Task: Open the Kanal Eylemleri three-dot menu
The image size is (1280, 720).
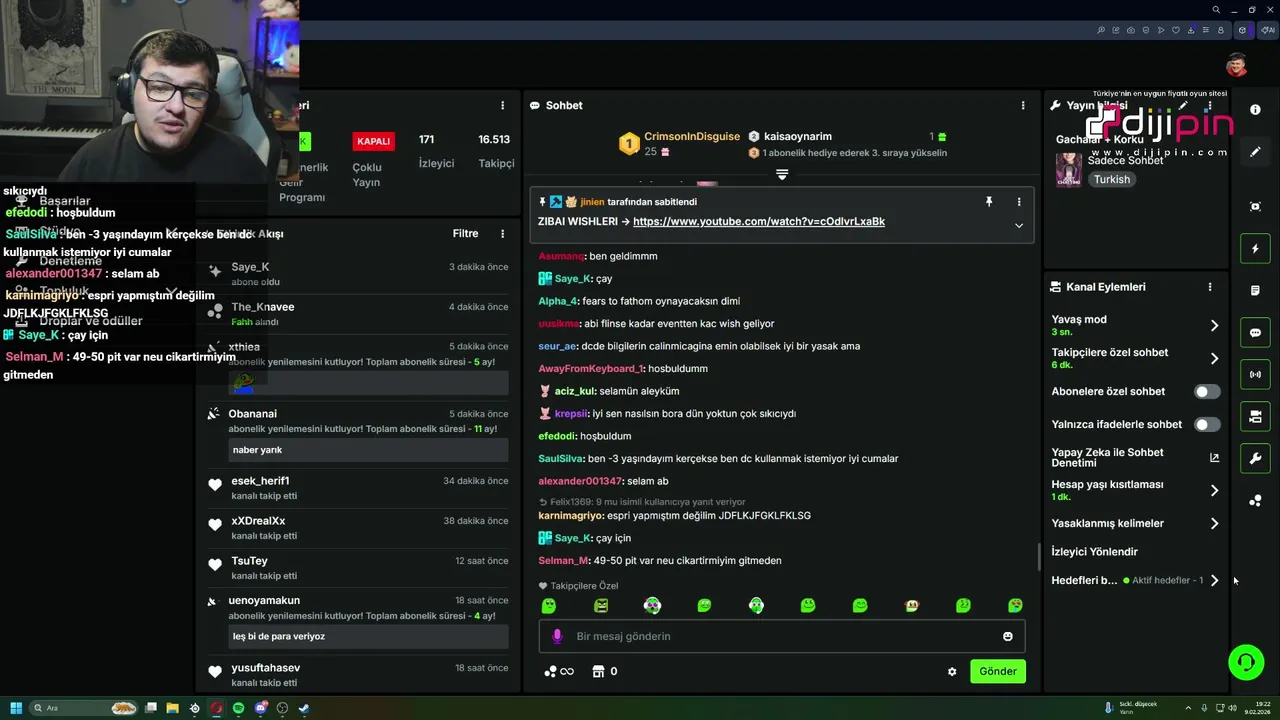Action: pyautogui.click(x=1209, y=287)
